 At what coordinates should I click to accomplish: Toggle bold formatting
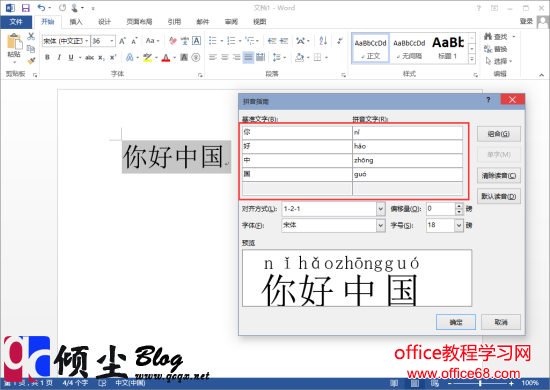(47, 58)
